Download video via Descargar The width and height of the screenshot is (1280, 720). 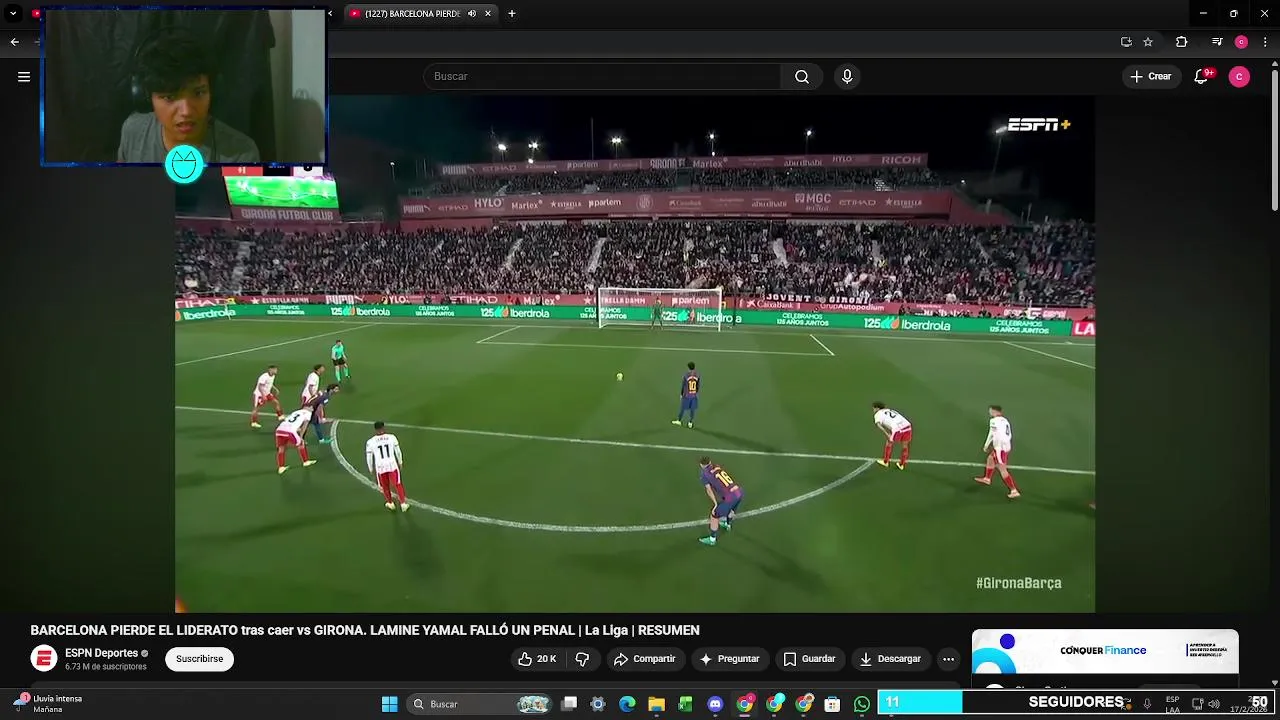click(890, 659)
